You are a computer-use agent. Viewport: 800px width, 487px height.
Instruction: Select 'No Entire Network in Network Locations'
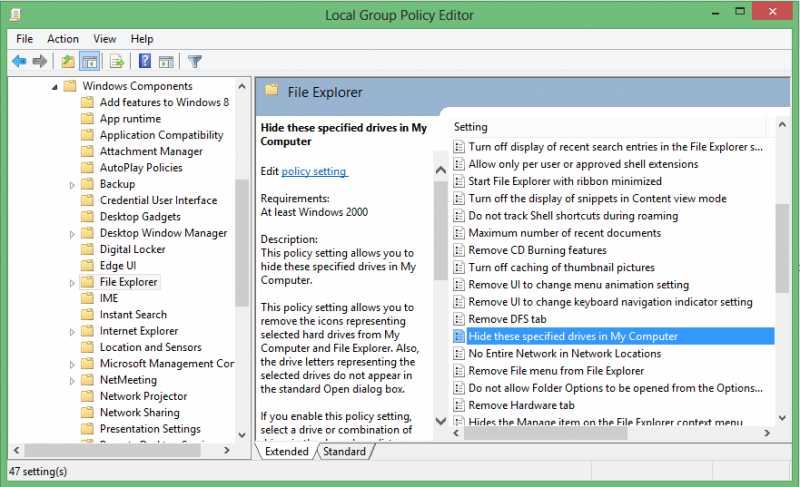coord(564,354)
